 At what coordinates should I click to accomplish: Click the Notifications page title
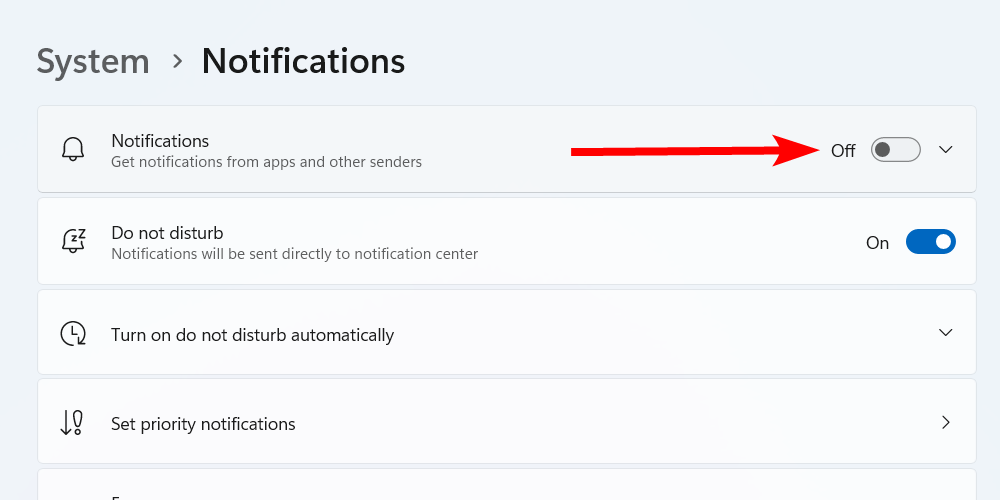click(x=303, y=61)
